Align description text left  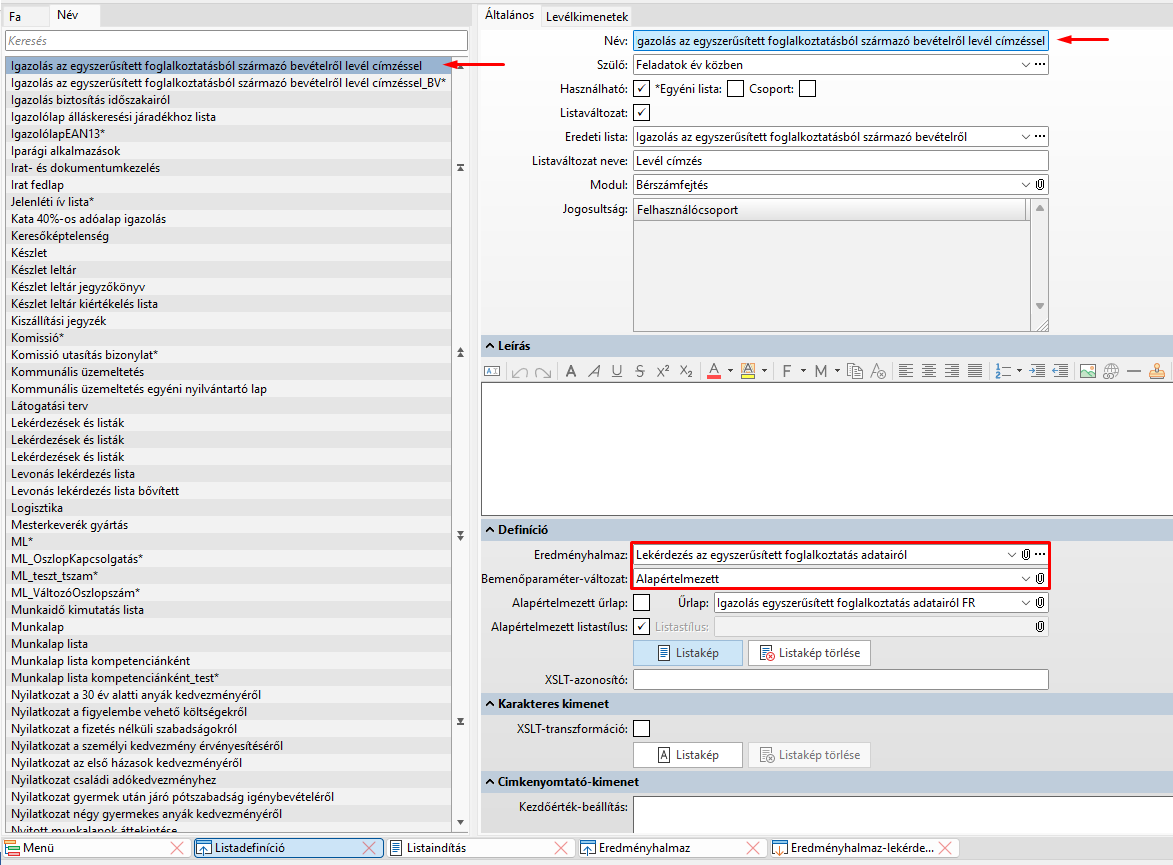click(906, 371)
